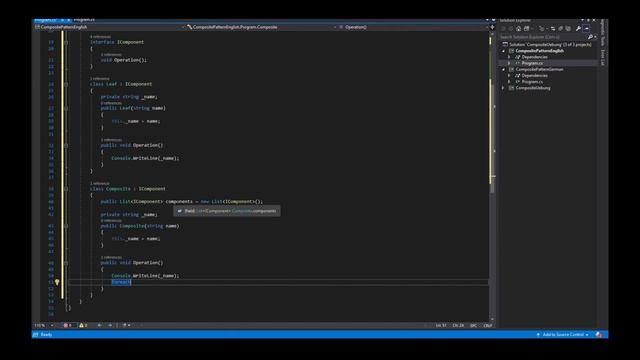Switch to the inactive Program.cs editor tab
This screenshot has height=360, width=640.
[x=84, y=20]
